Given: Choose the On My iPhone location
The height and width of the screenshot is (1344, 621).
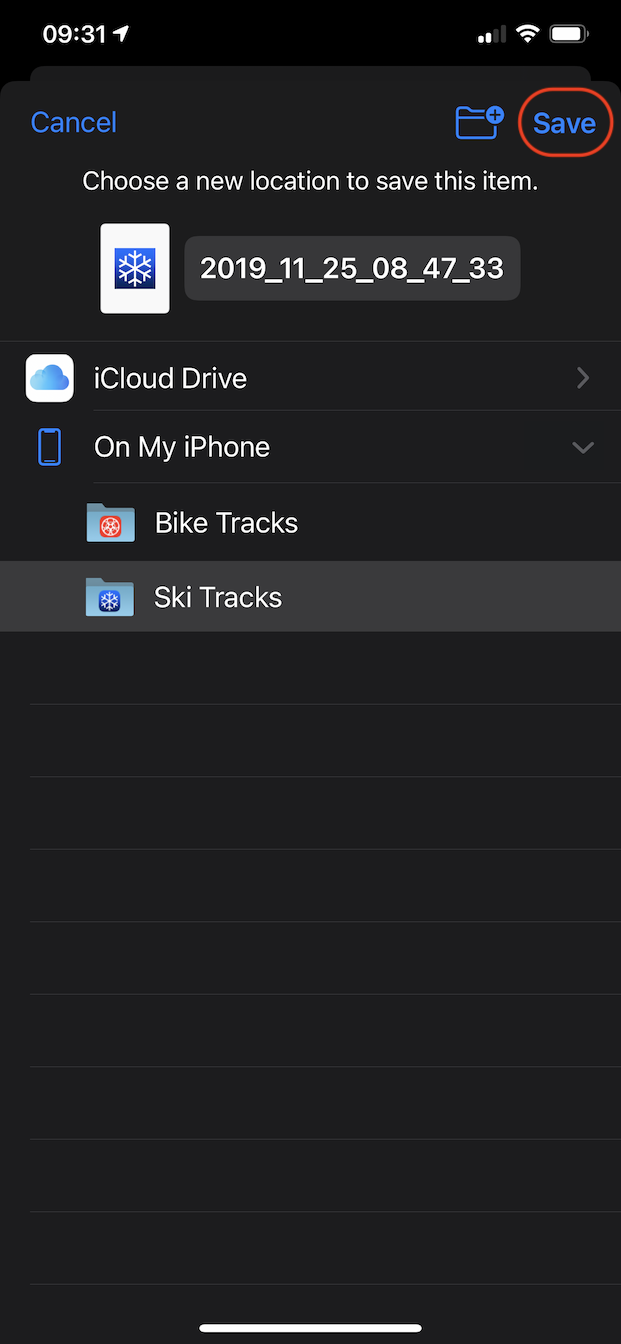Looking at the screenshot, I should coord(310,447).
